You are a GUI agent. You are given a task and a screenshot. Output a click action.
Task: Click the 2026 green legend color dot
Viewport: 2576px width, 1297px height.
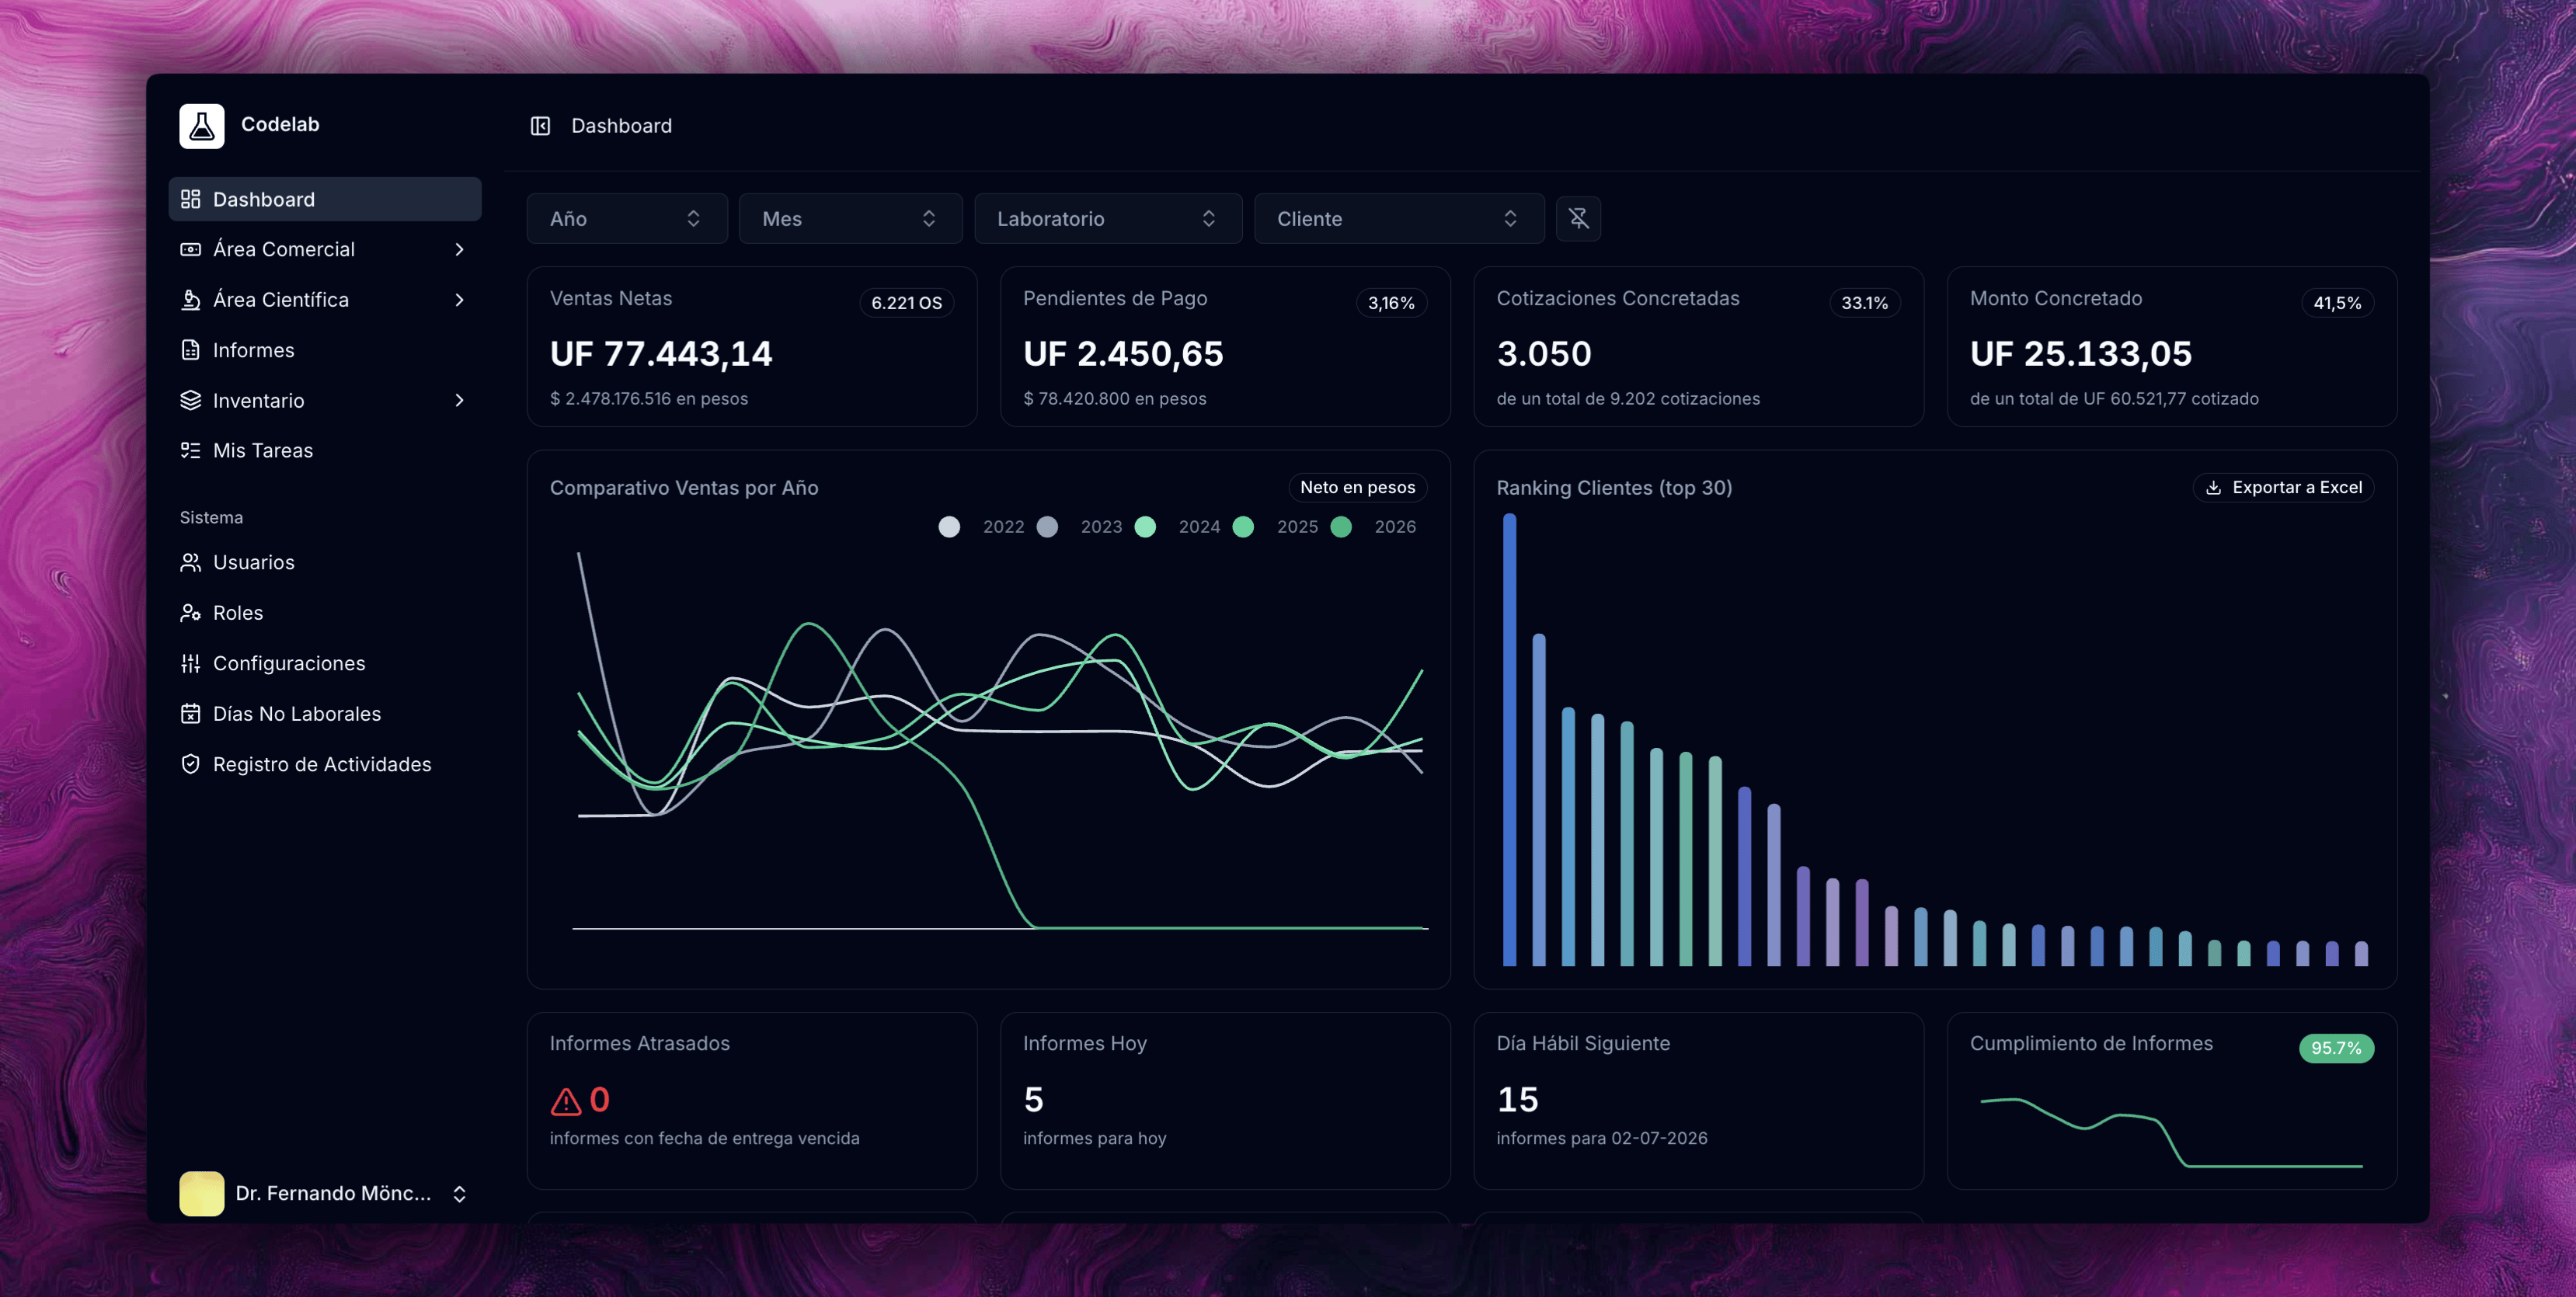1341,527
